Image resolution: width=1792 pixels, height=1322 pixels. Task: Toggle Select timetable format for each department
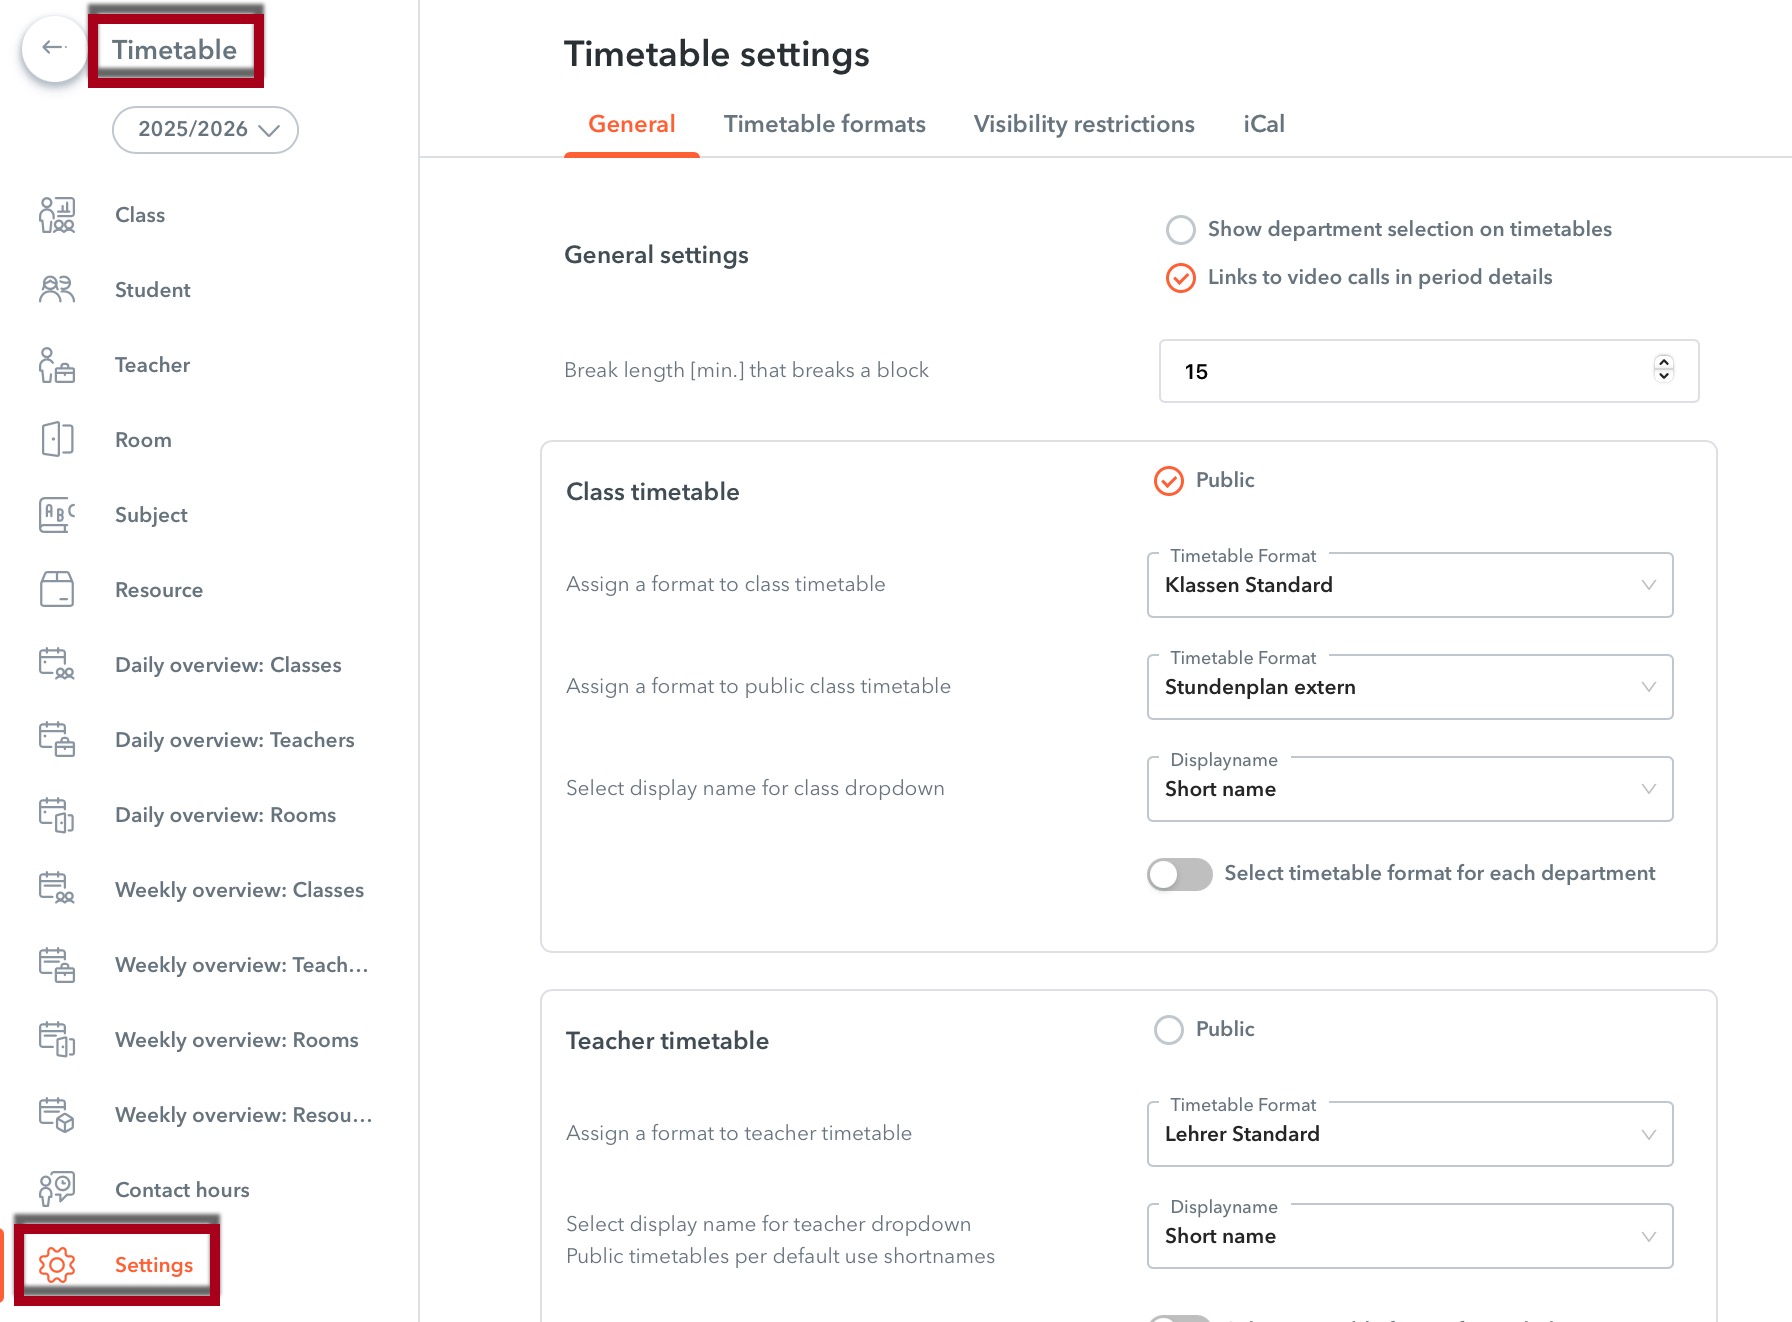[1180, 874]
